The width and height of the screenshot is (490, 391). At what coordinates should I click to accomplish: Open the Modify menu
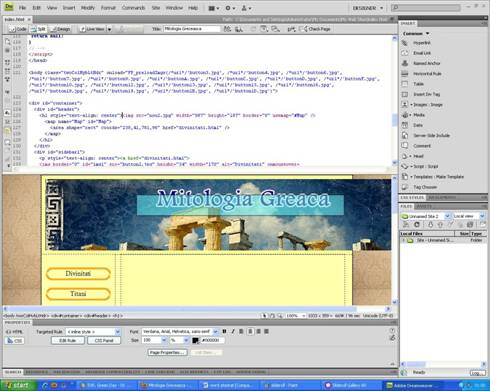click(x=88, y=8)
